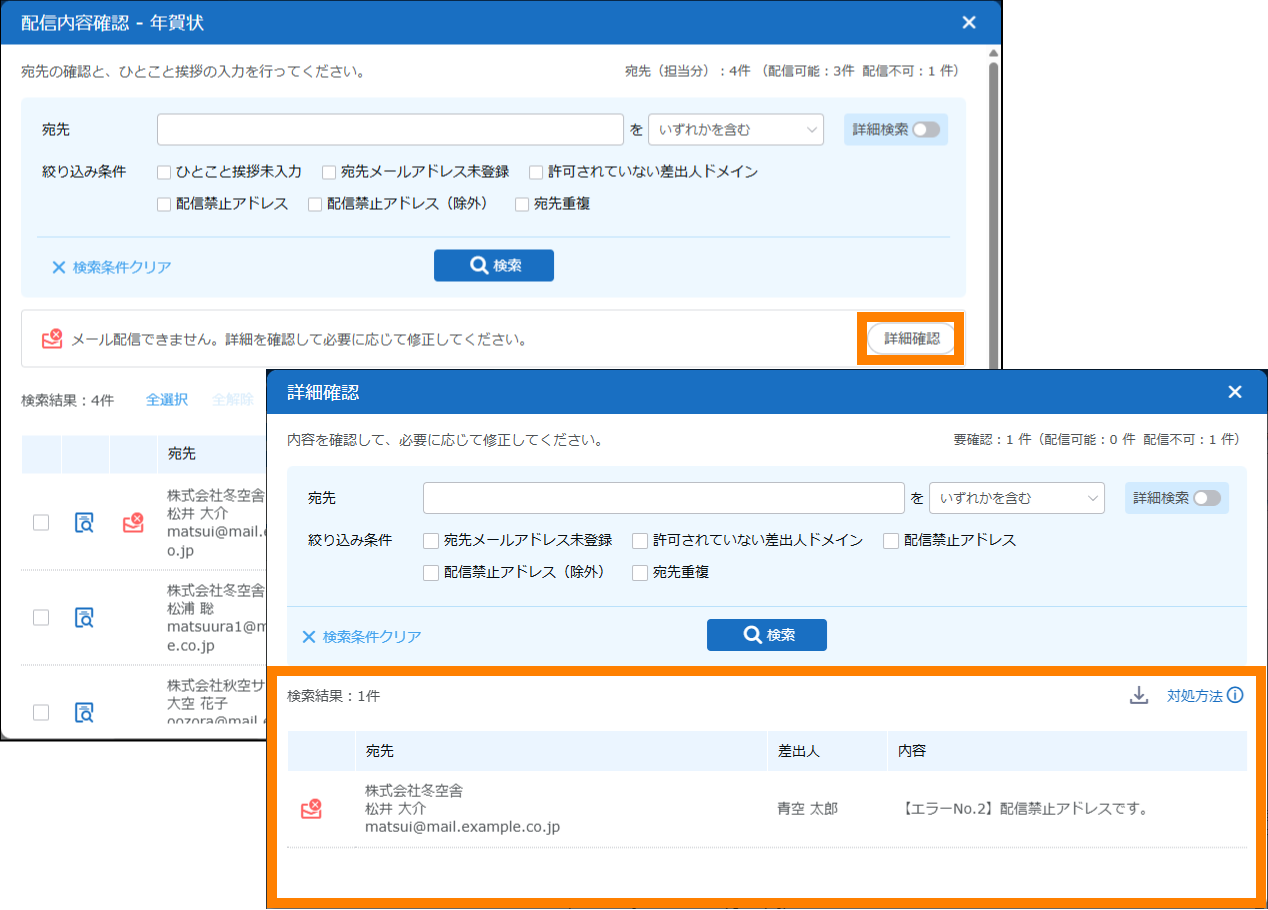Enable 宛先重複 checkbox in 詳細確認 dialog
This screenshot has width=1268, height=910.
(640, 573)
